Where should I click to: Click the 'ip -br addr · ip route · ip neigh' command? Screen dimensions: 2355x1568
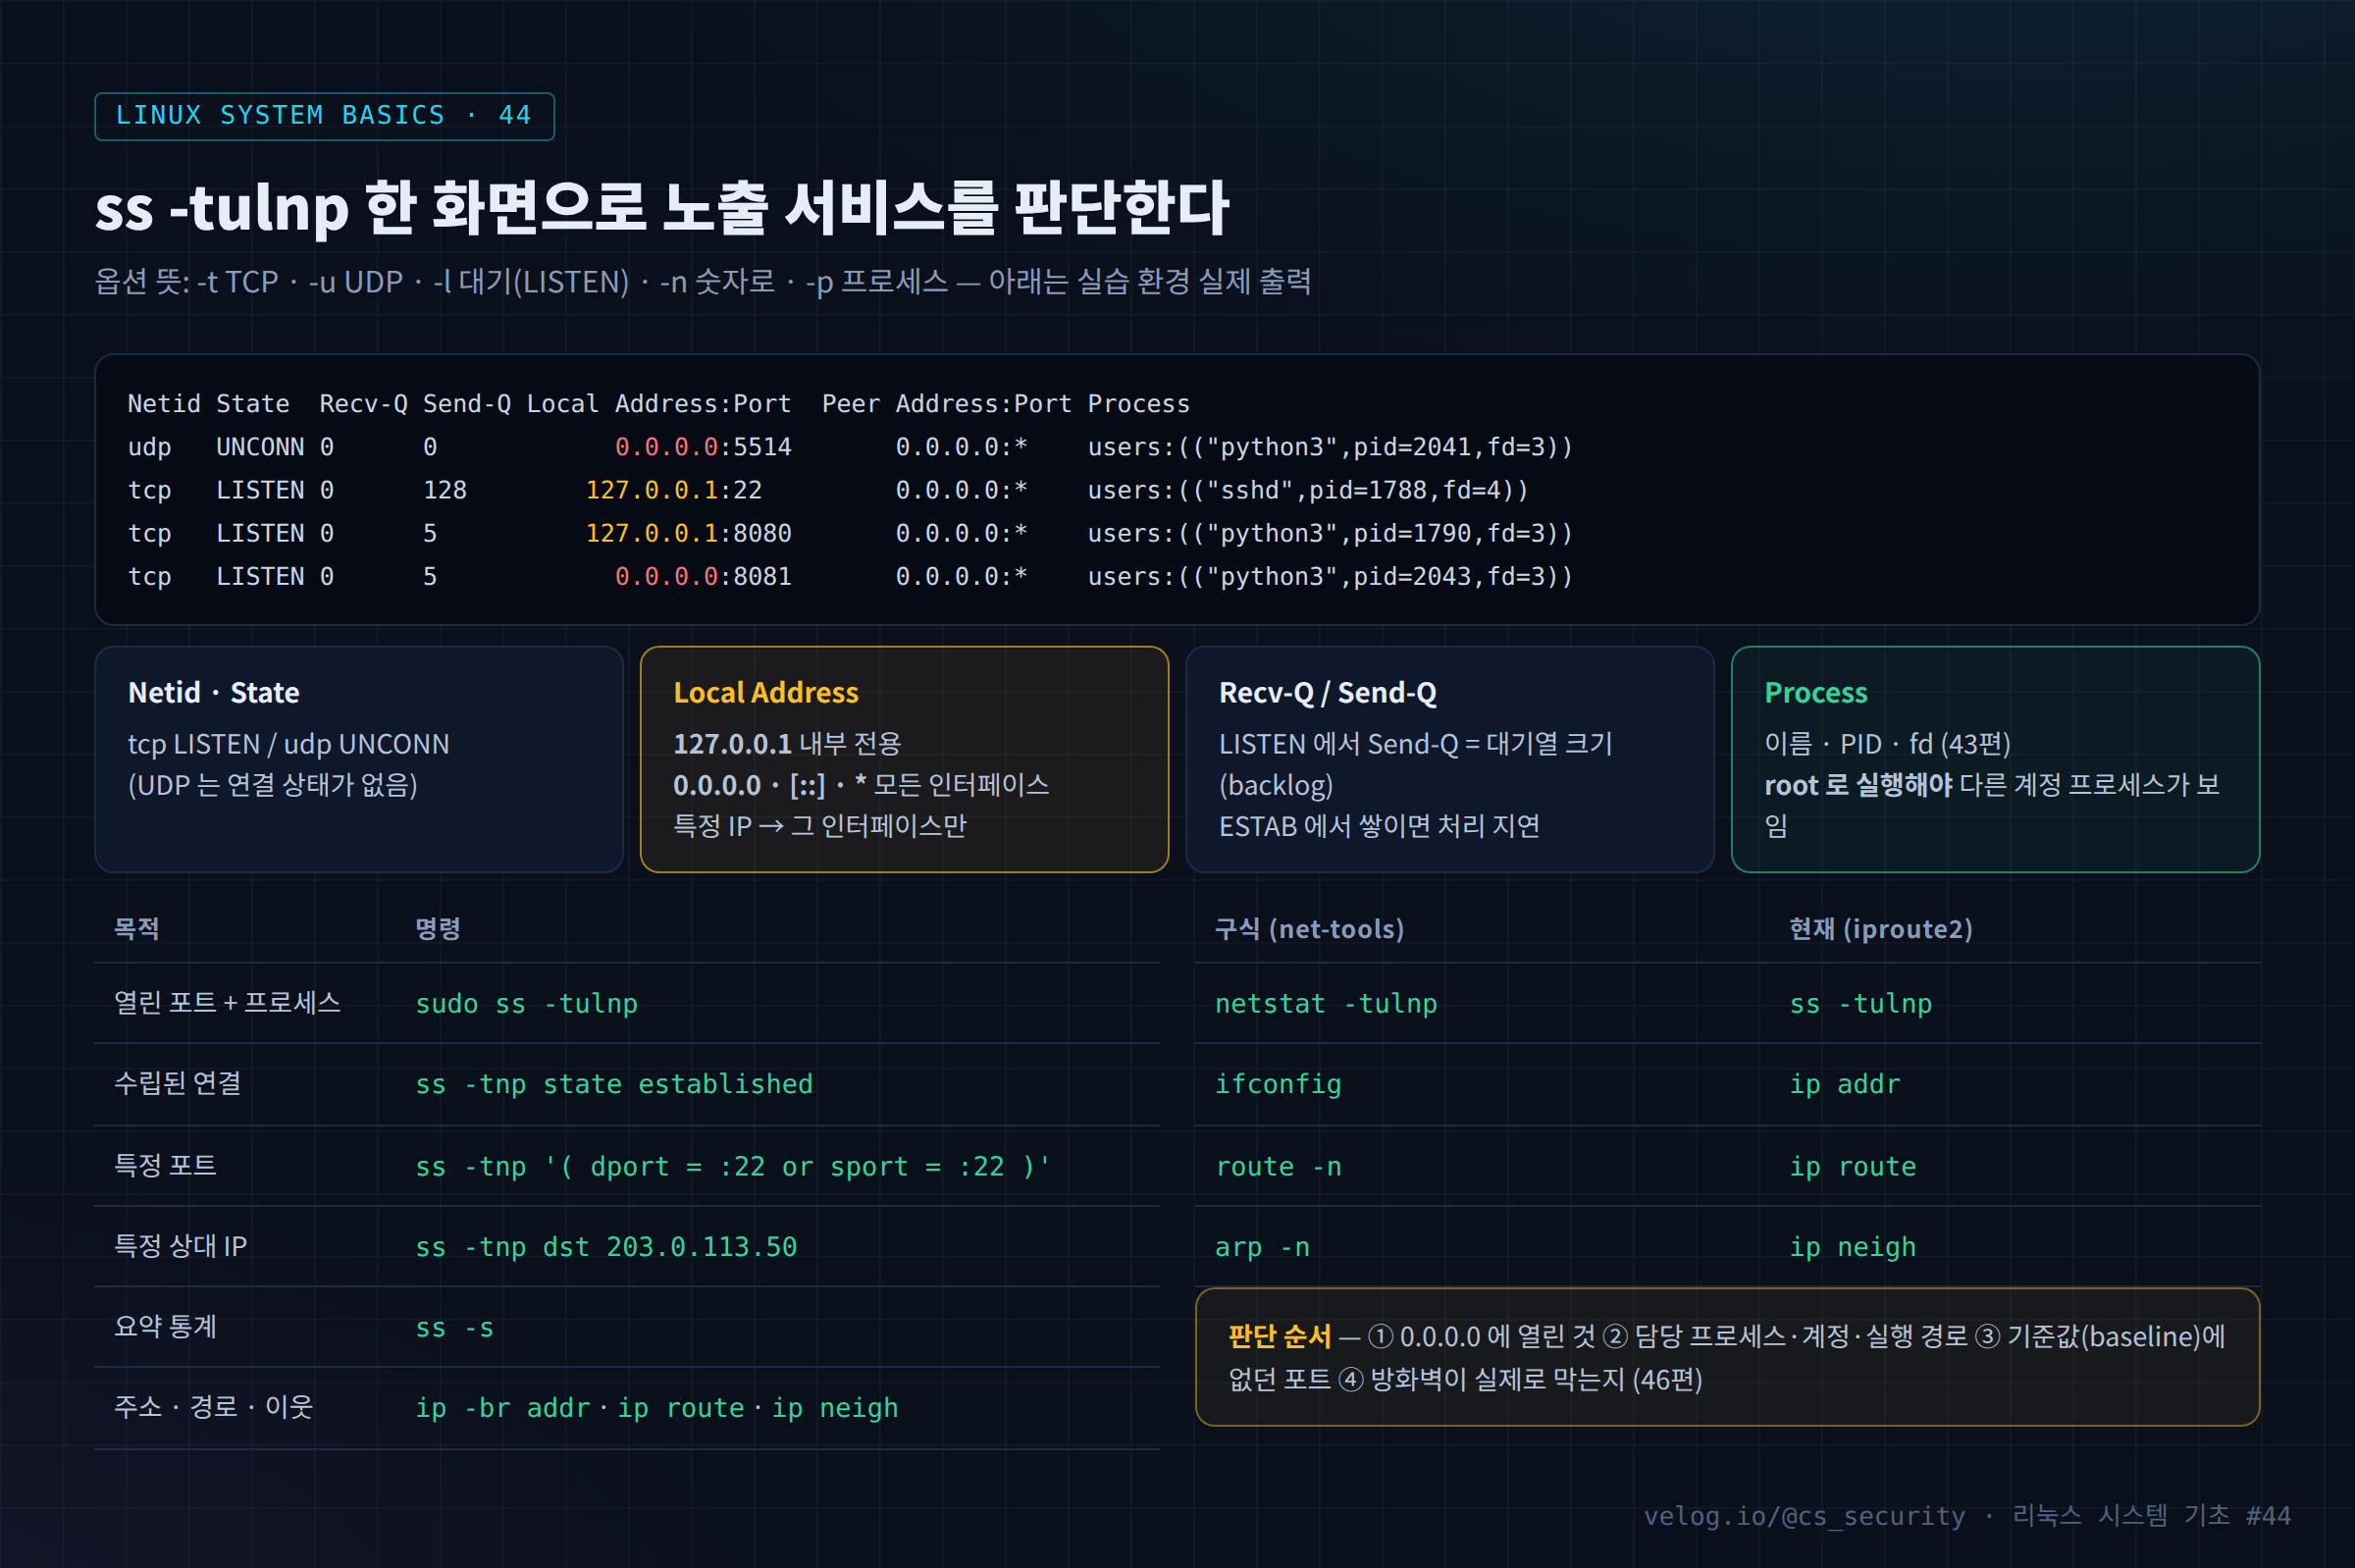tap(656, 1408)
